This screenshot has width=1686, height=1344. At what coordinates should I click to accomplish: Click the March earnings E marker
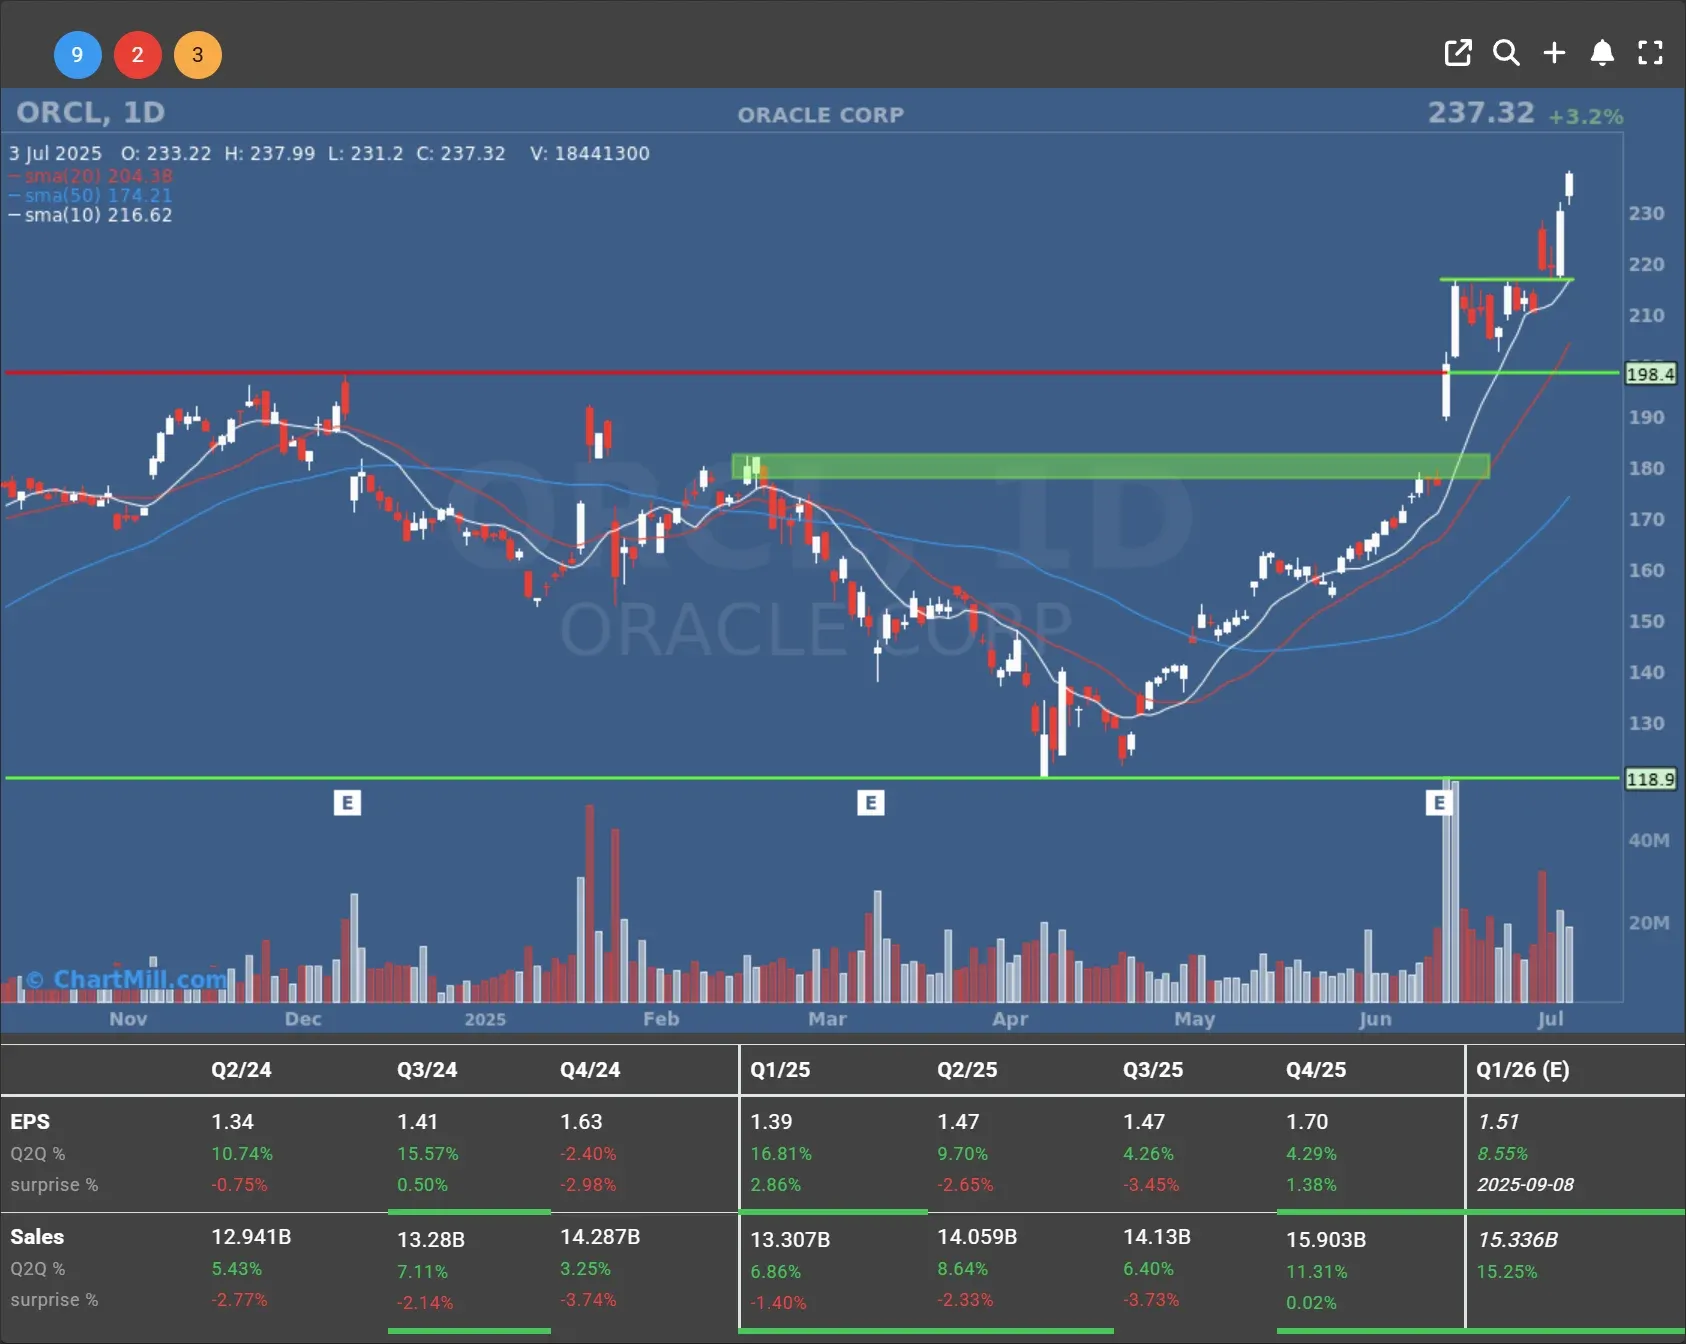coord(871,803)
